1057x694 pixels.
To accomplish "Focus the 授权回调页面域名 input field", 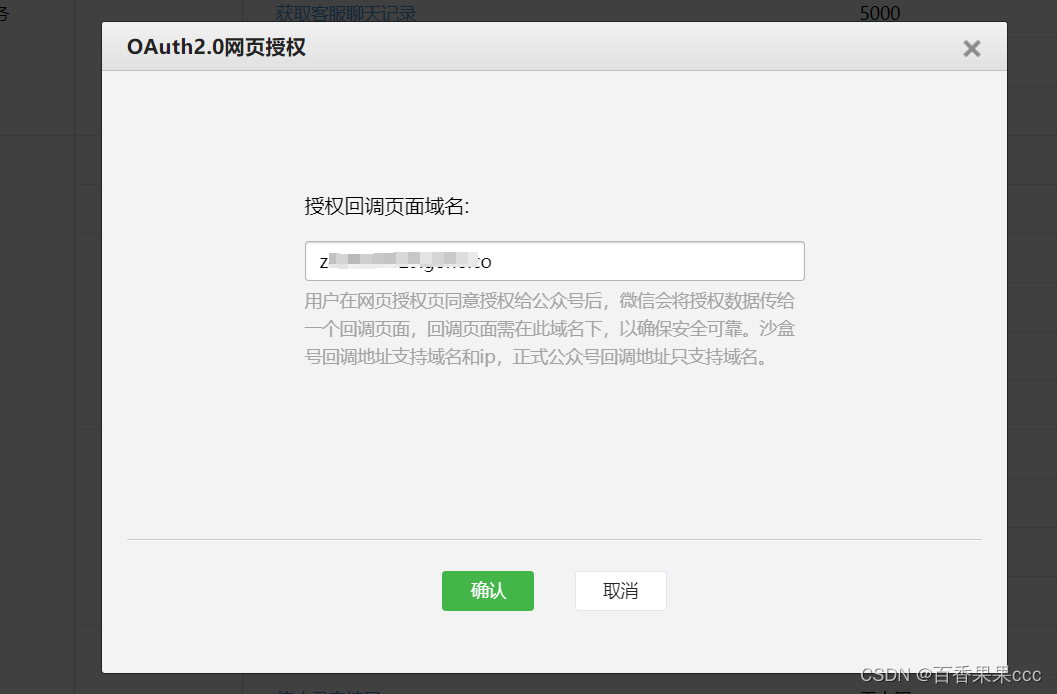I will tap(554, 261).
